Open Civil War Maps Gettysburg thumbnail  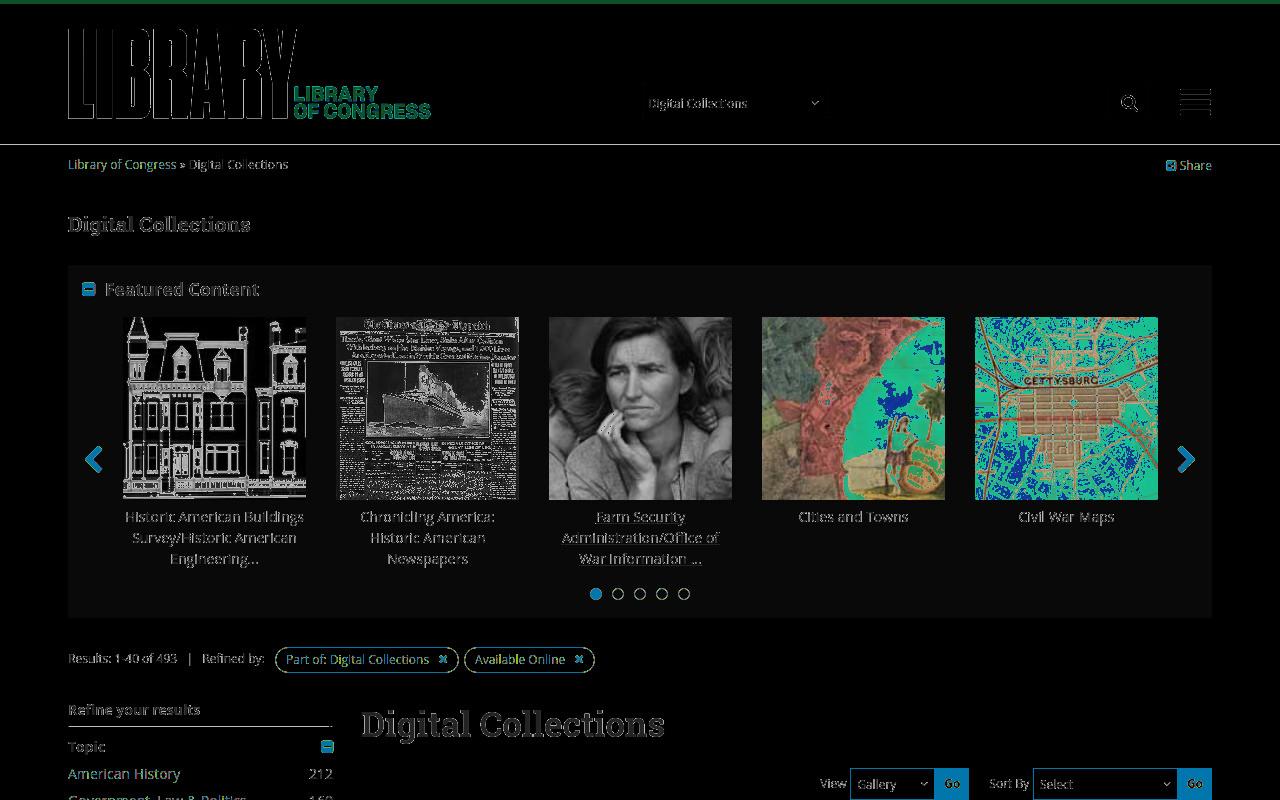tap(1066, 408)
